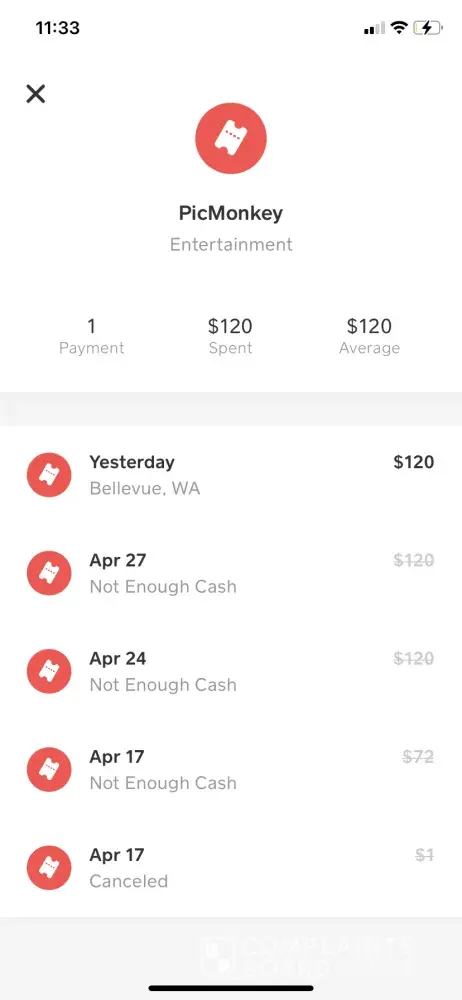The height and width of the screenshot is (1000, 462).
Task: Open the Apr 17 Canceled transaction
Action: 231,868
